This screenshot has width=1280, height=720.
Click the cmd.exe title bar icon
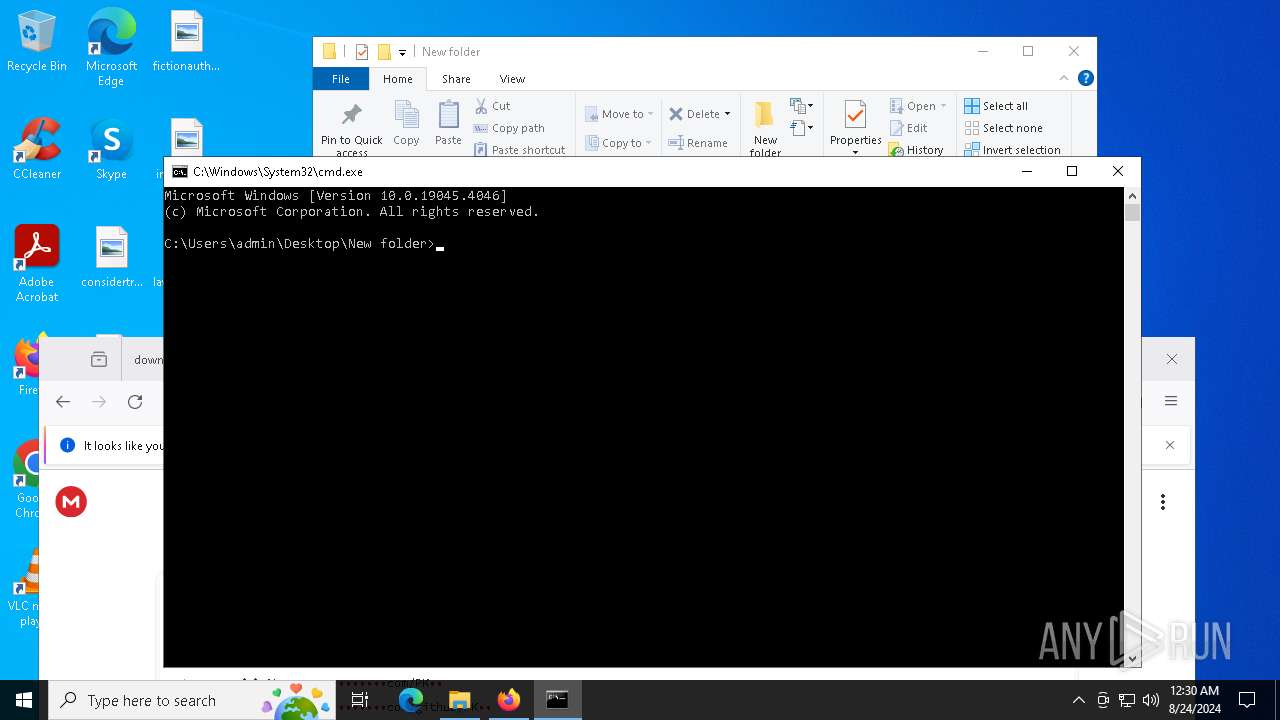pos(179,172)
